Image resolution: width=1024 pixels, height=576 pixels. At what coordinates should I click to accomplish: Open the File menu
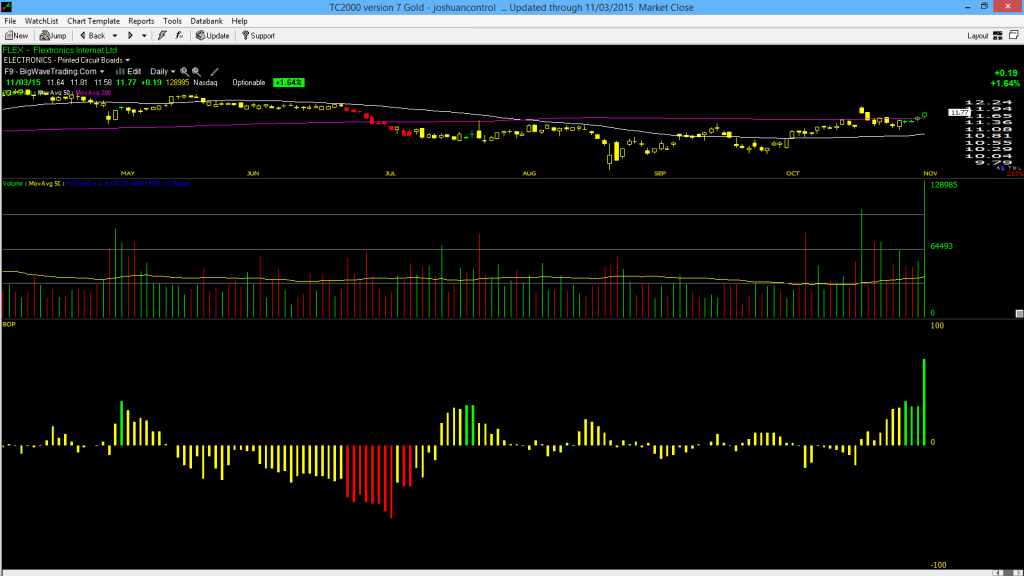(x=10, y=21)
